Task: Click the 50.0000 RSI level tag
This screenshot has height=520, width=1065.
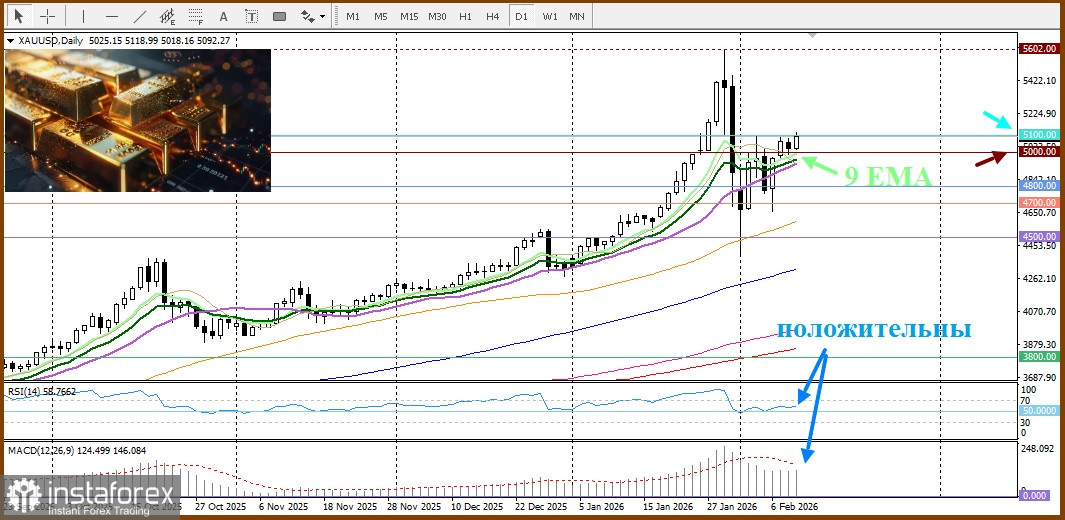Action: coord(1039,411)
